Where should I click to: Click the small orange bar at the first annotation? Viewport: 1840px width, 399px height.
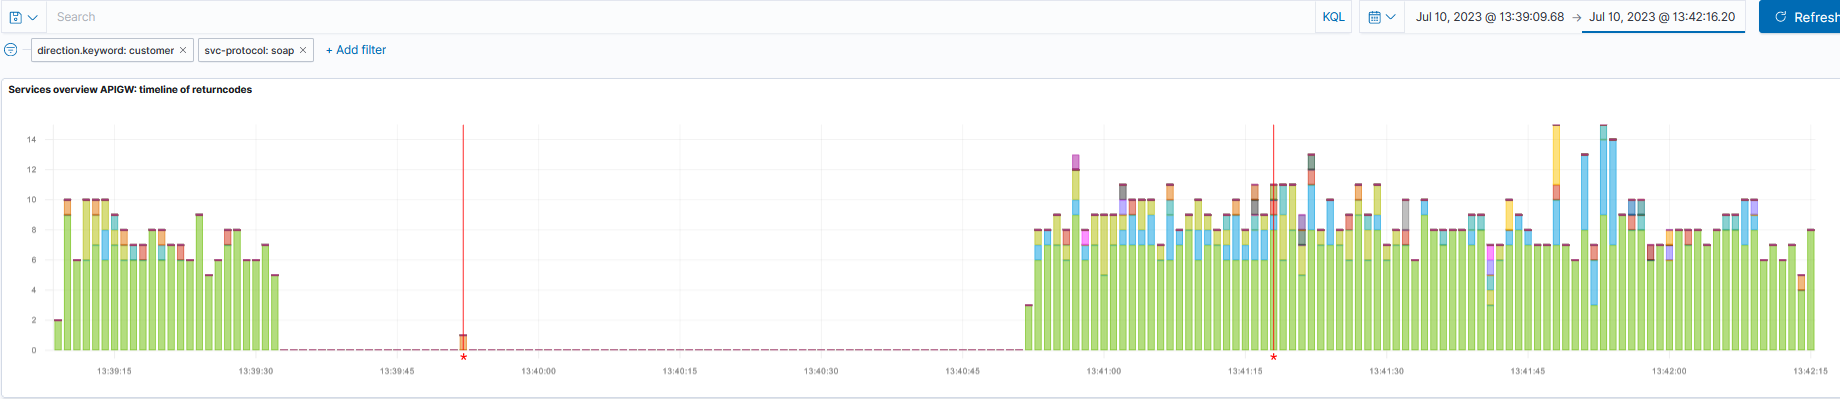click(x=463, y=342)
